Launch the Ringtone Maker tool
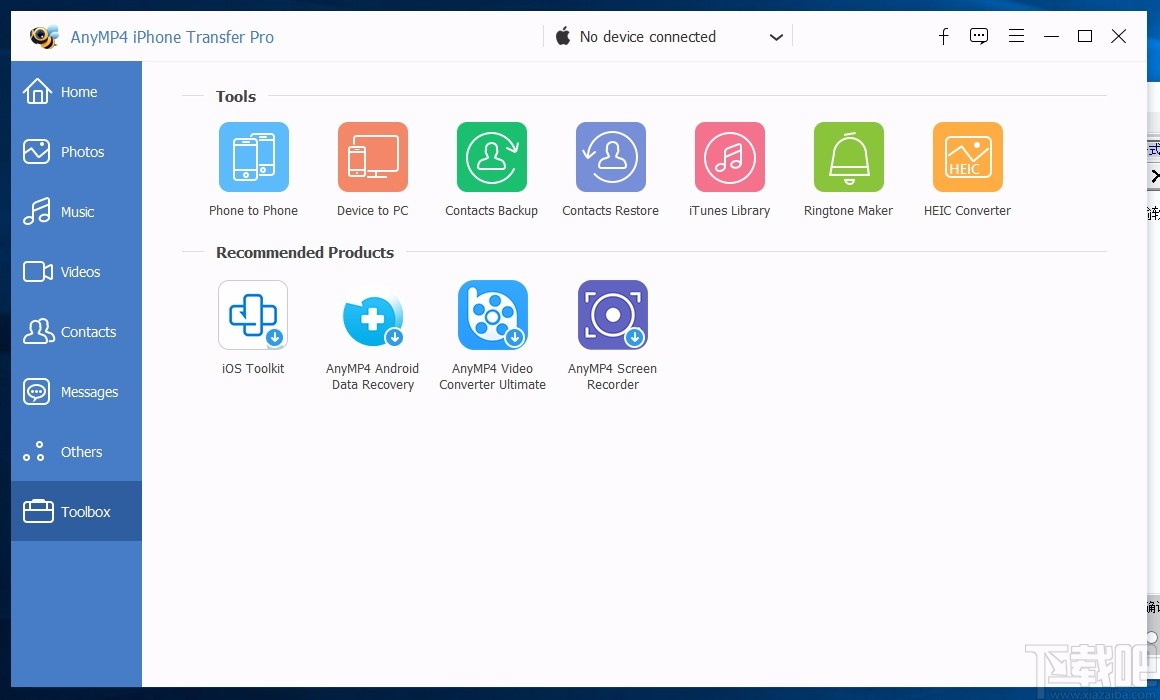This screenshot has height=700, width=1160. pos(849,157)
